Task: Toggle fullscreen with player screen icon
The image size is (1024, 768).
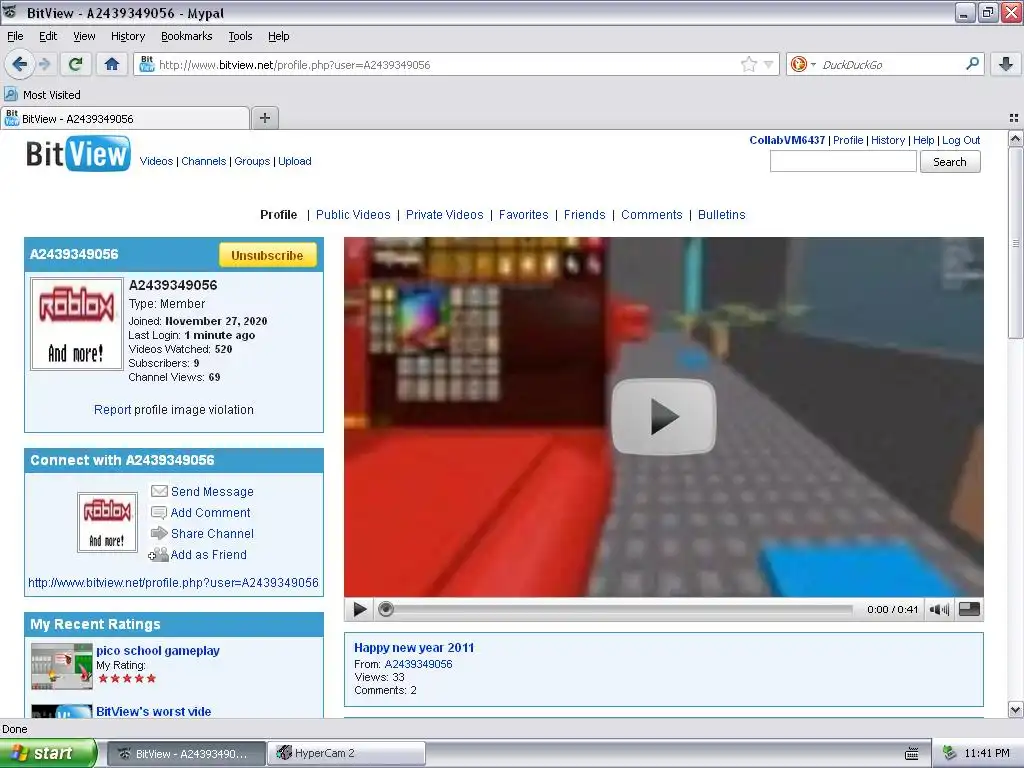Action: 969,609
